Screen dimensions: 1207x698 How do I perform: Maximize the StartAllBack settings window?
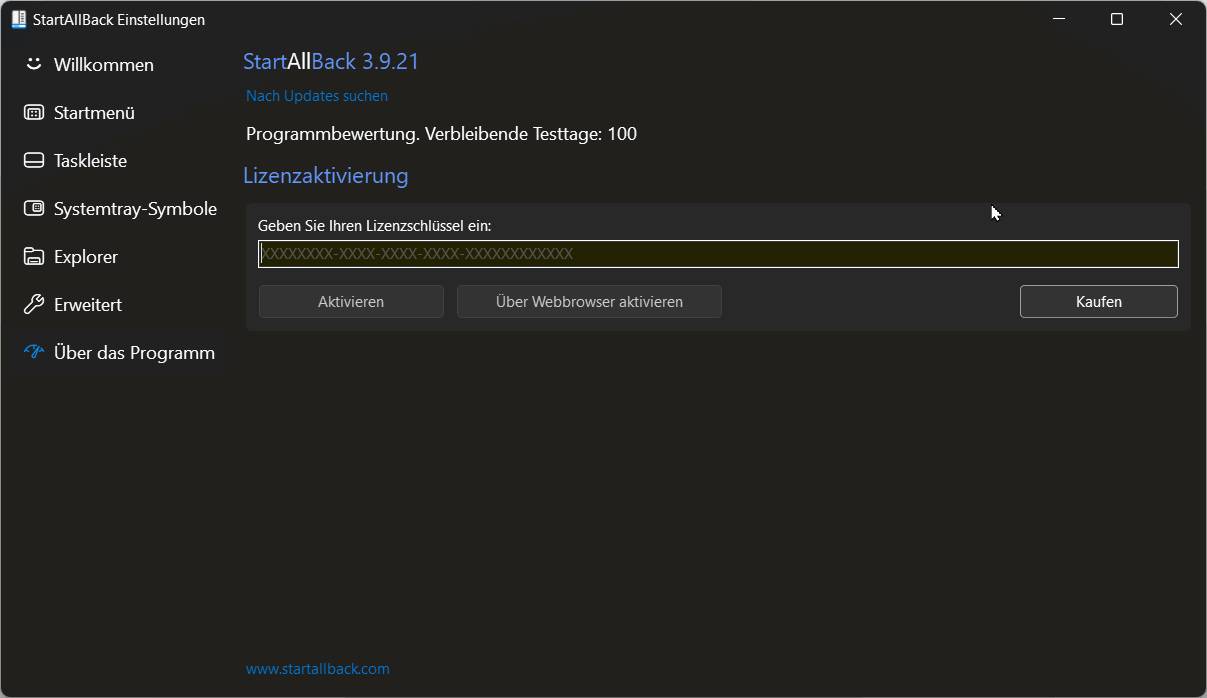(x=1117, y=19)
